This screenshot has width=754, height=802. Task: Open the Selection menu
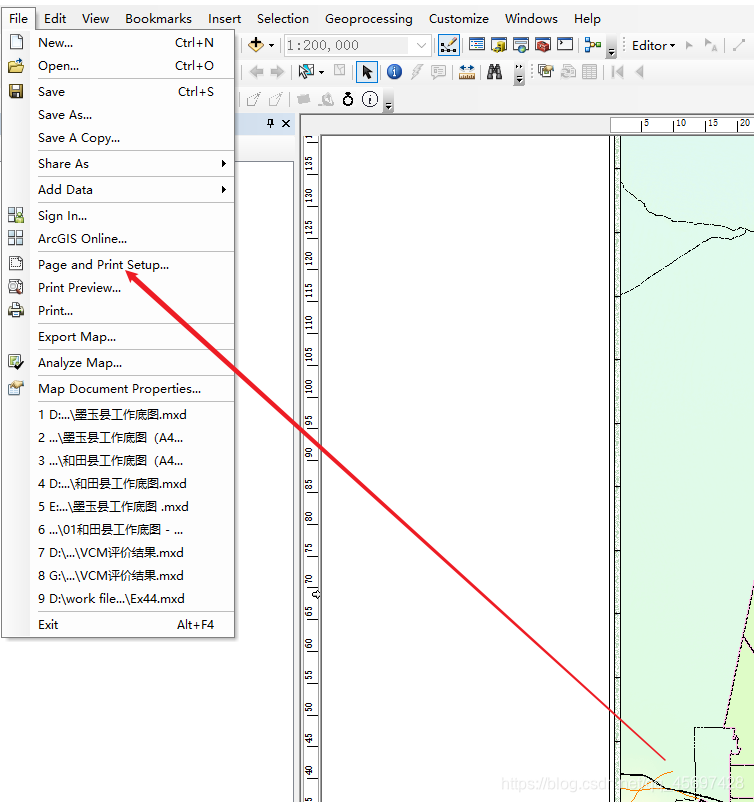pyautogui.click(x=283, y=18)
